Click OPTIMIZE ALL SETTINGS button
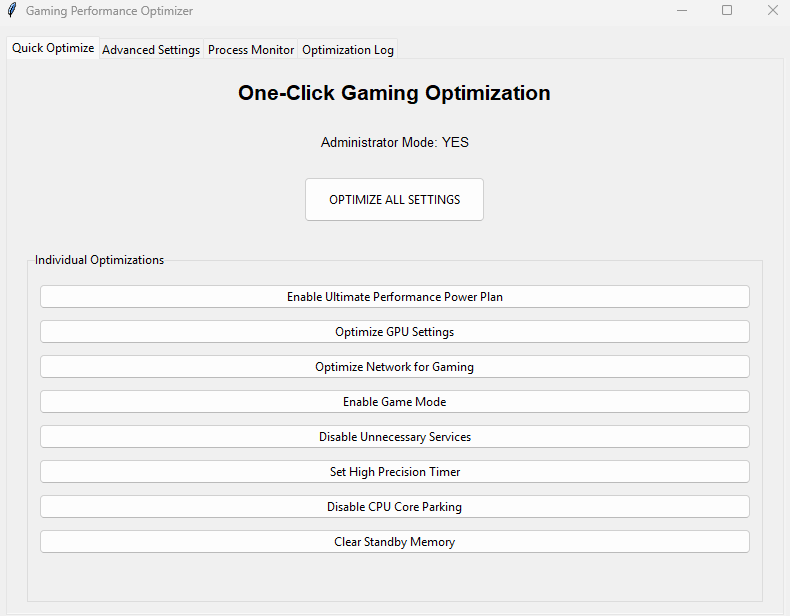This screenshot has height=616, width=790. pyautogui.click(x=394, y=199)
